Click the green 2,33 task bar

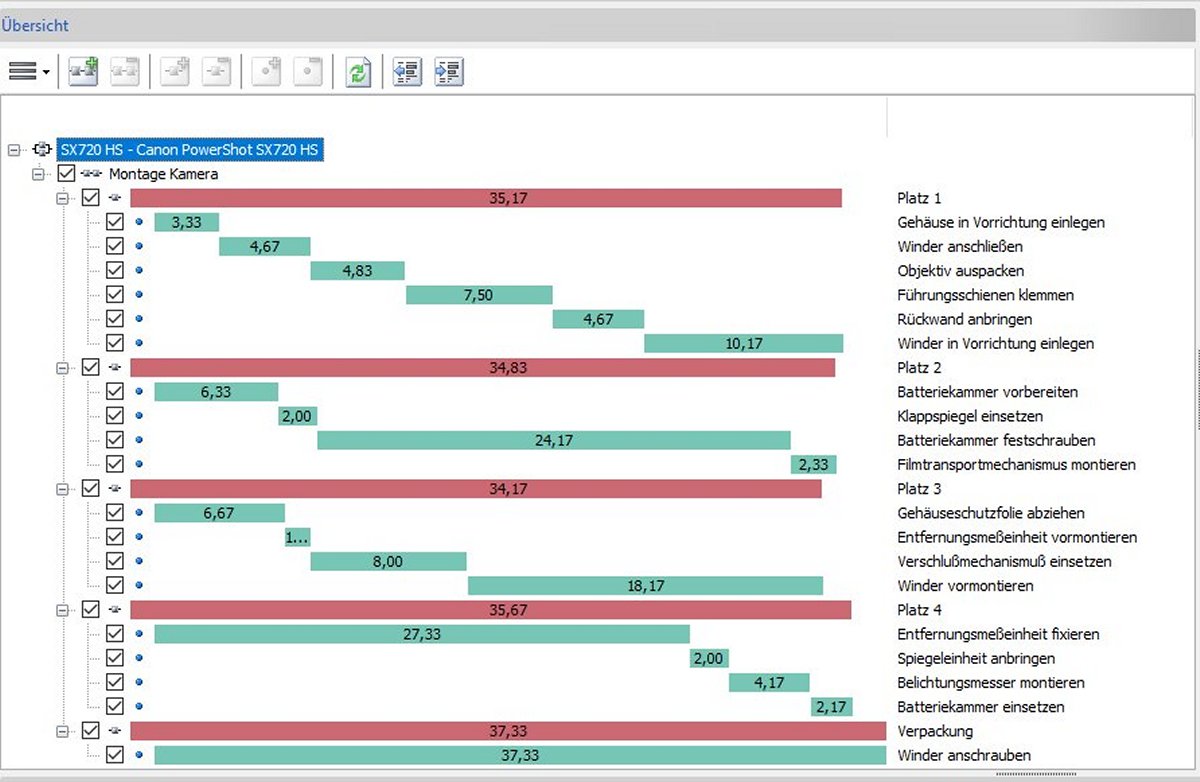point(814,465)
